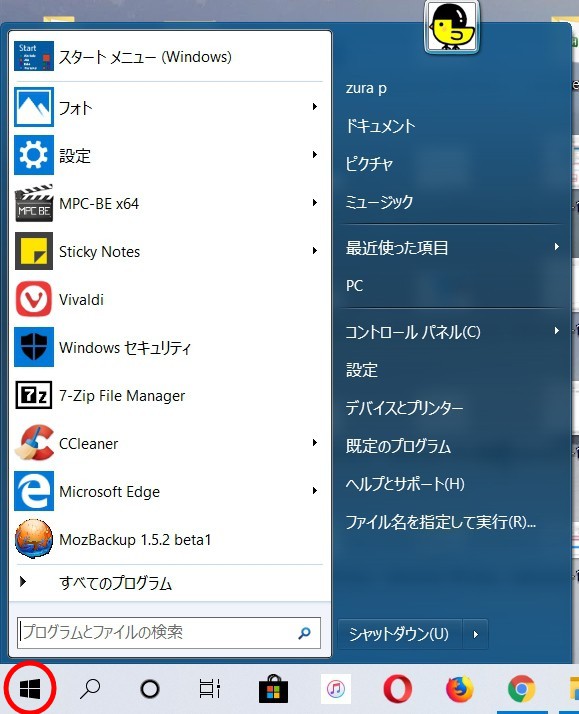Click the シャットダウン(U) button
The height and width of the screenshot is (714, 579).
pyautogui.click(x=399, y=634)
